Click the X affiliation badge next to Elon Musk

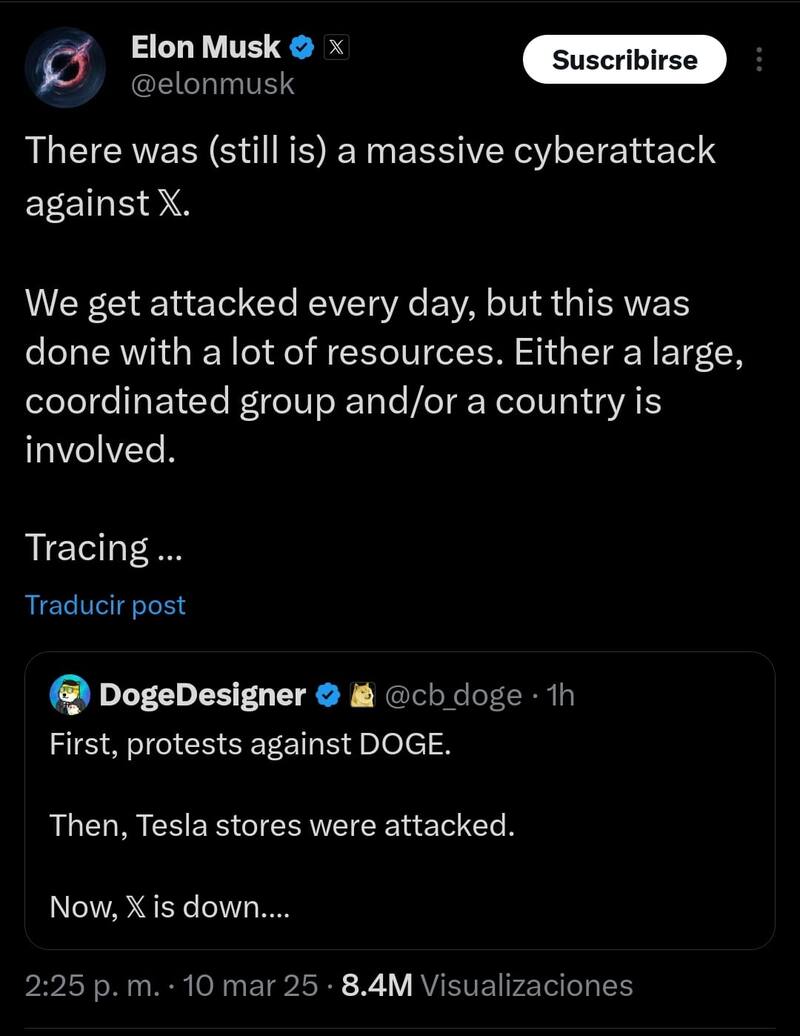[x=336, y=47]
